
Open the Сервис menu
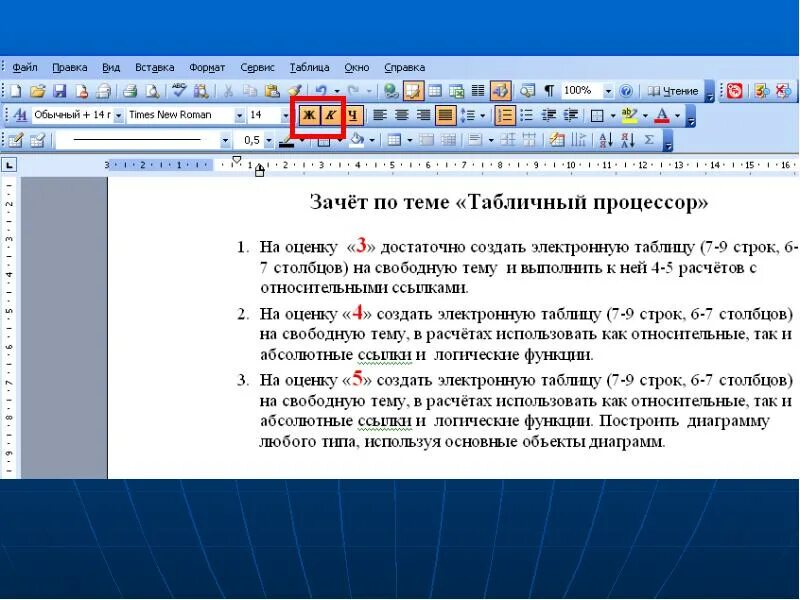click(257, 67)
